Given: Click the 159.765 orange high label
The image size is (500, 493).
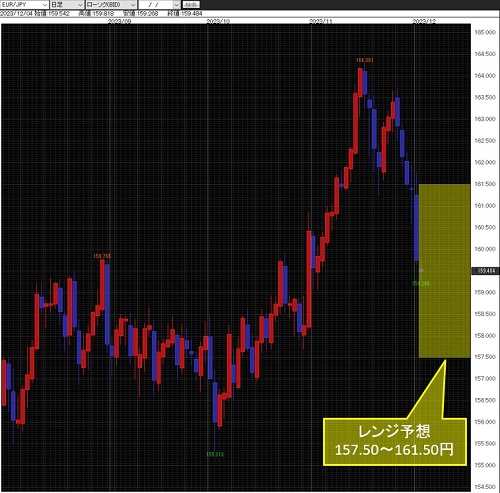Looking at the screenshot, I should (102, 256).
